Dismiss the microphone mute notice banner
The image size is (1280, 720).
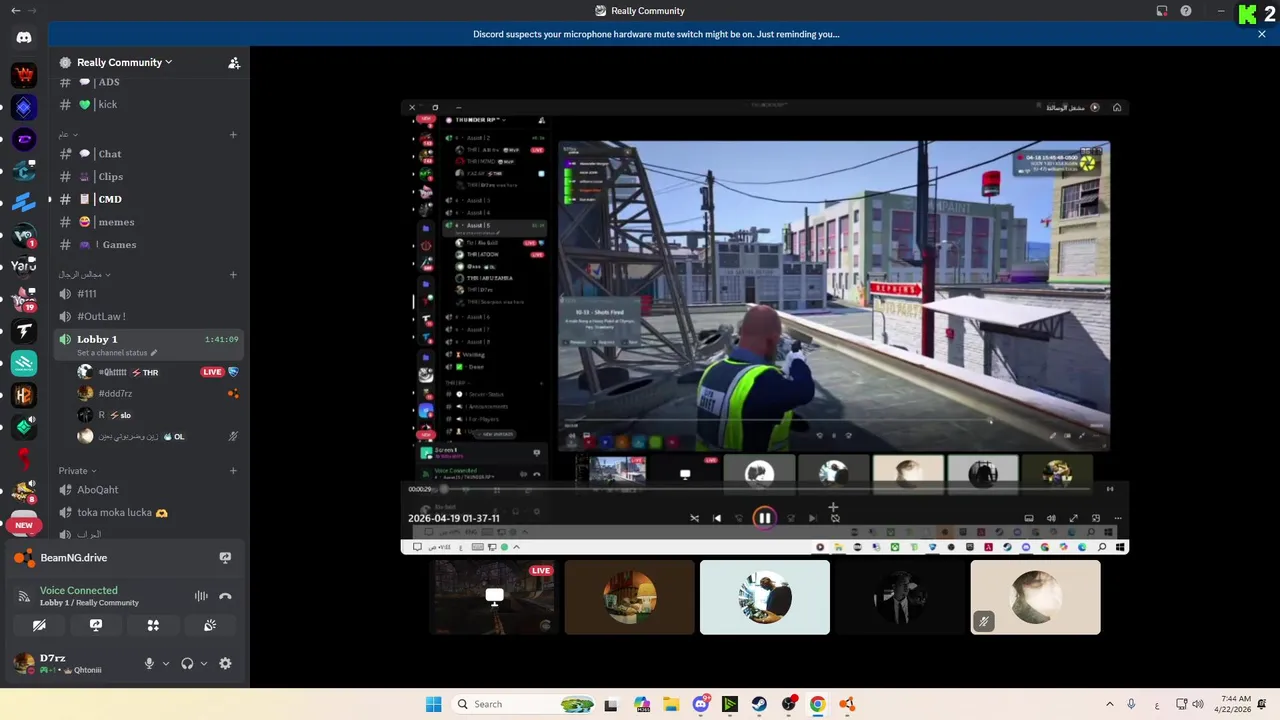1262,34
